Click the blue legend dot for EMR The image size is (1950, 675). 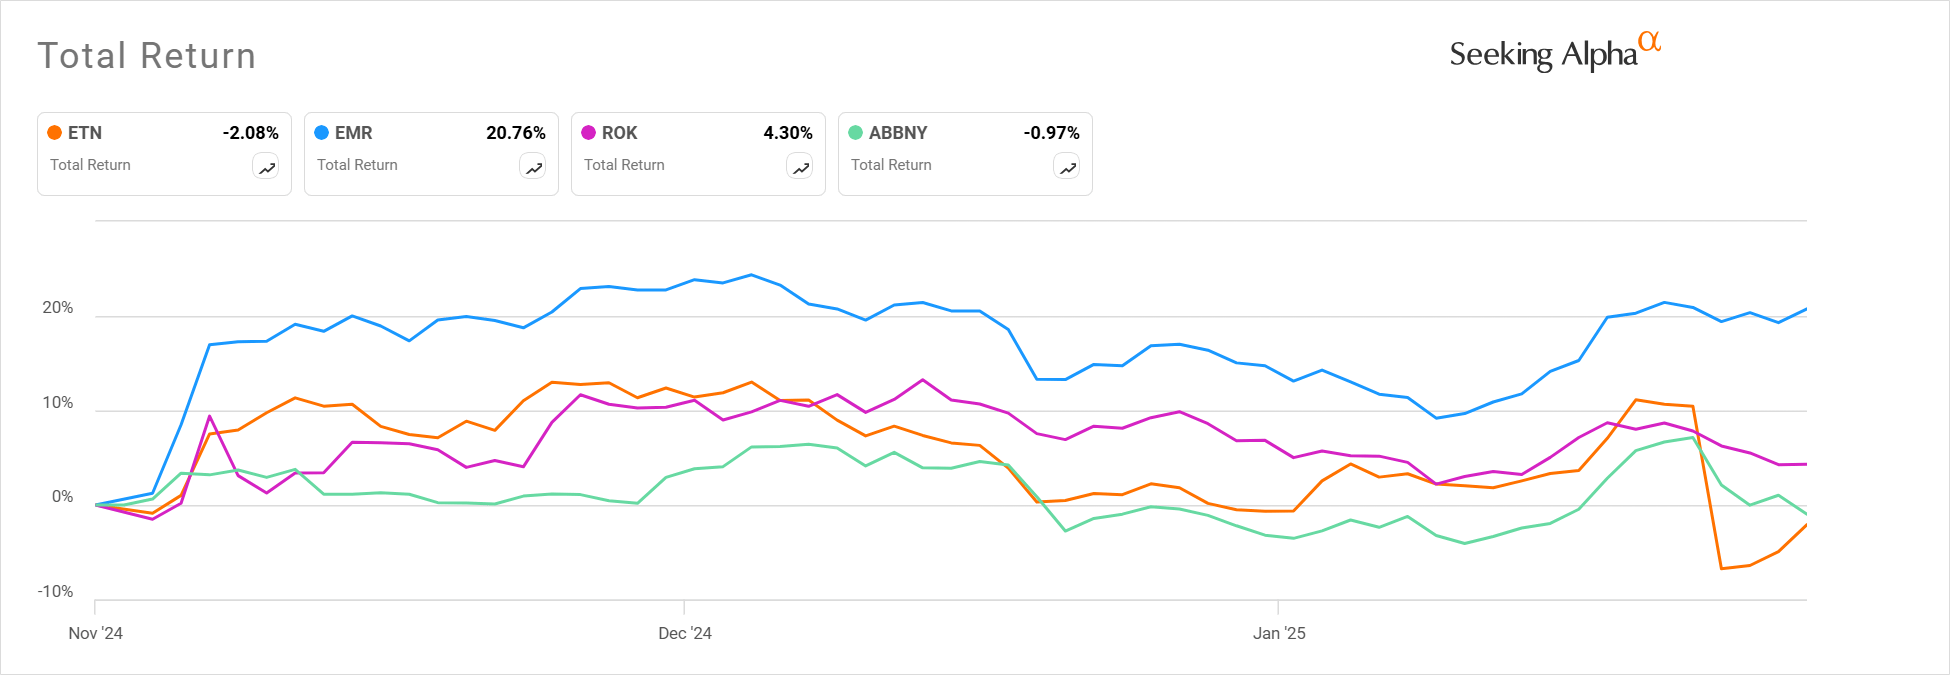tap(322, 132)
